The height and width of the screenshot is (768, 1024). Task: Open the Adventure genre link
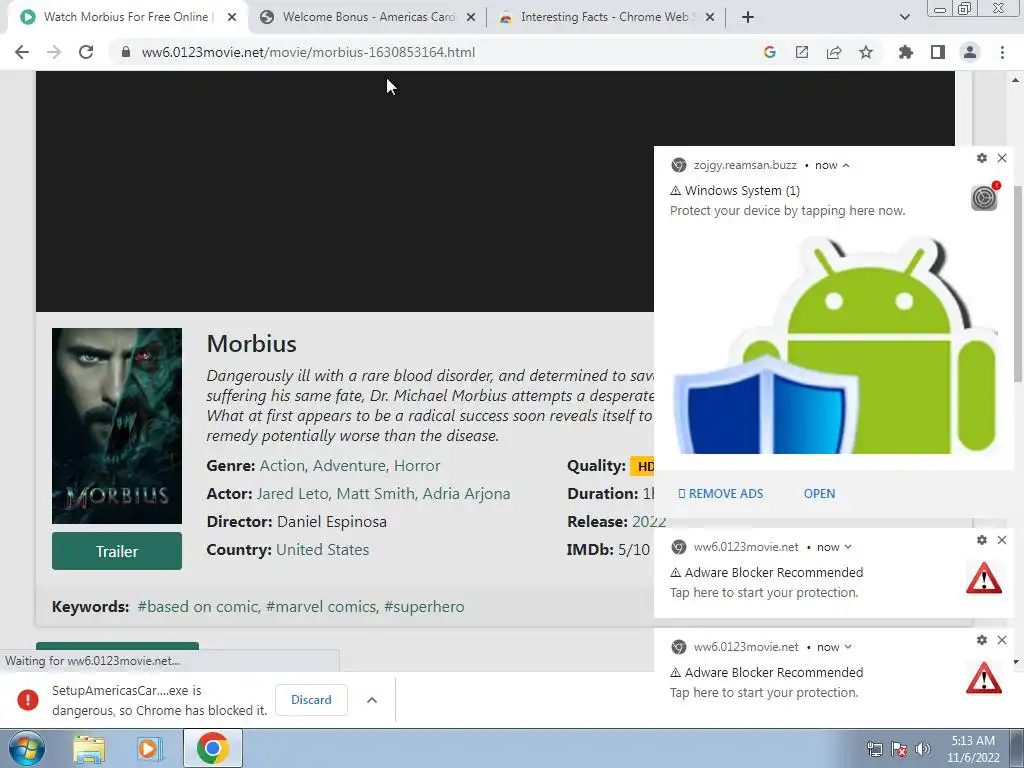point(349,466)
